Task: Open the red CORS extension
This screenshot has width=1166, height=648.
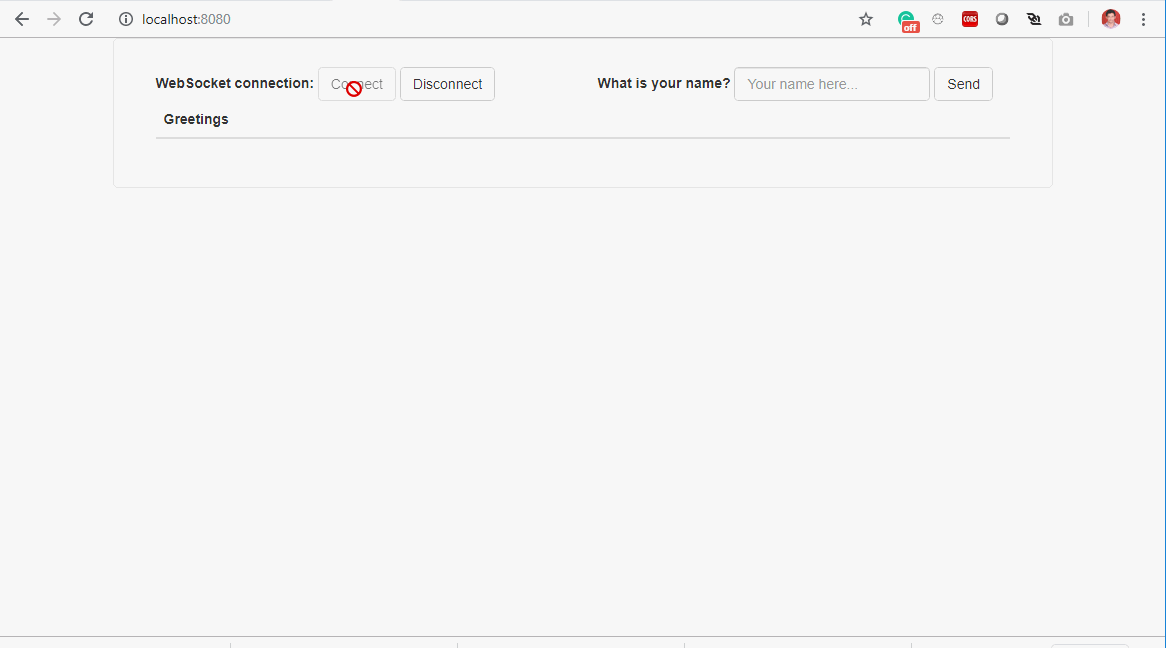Action: (x=970, y=19)
